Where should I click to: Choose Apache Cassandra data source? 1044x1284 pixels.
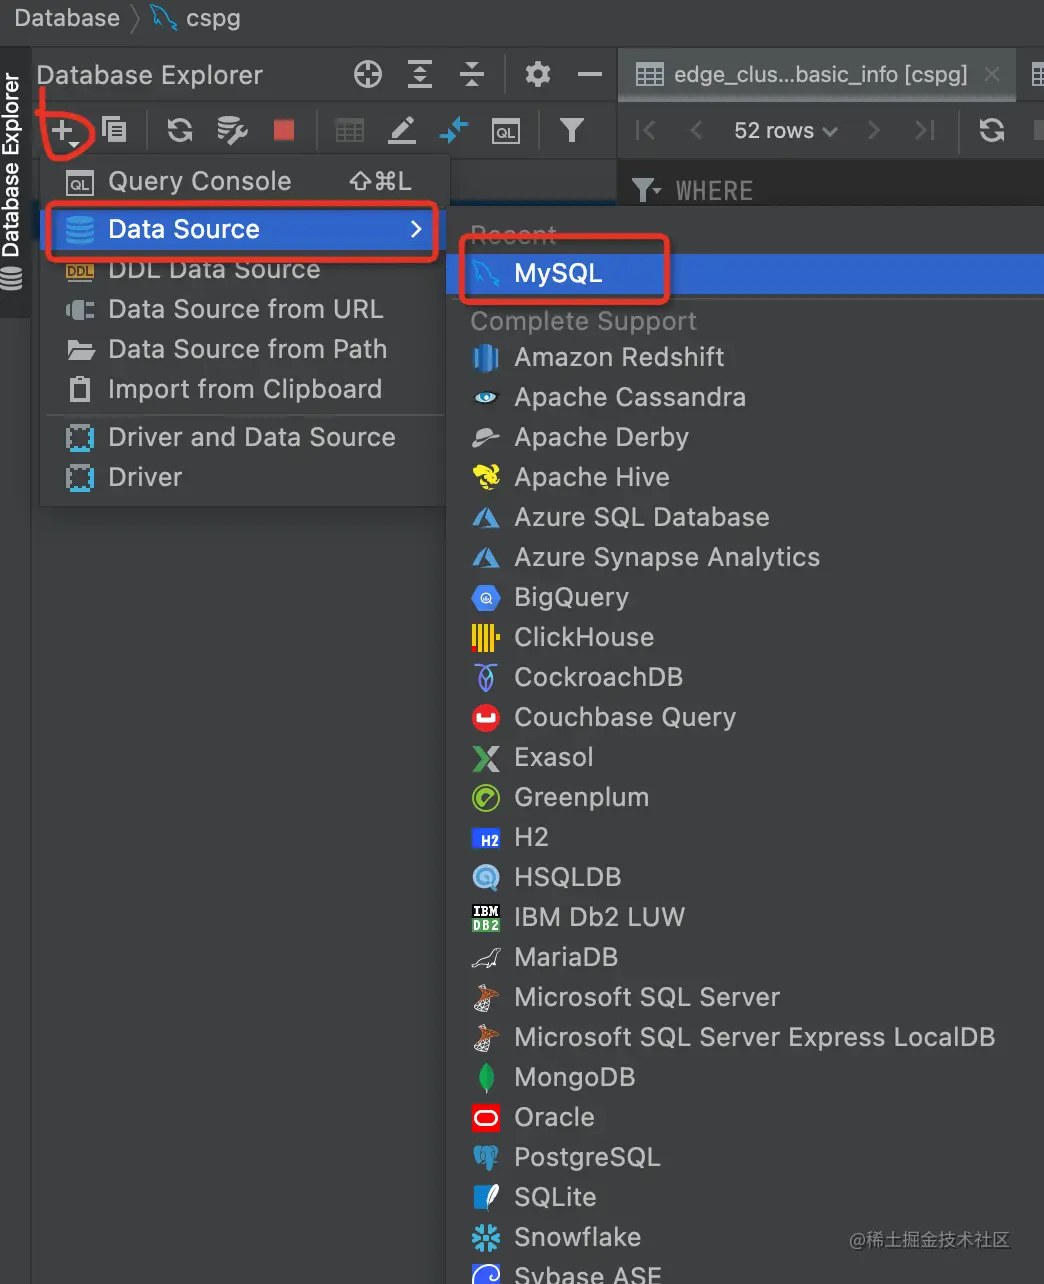pyautogui.click(x=745, y=397)
